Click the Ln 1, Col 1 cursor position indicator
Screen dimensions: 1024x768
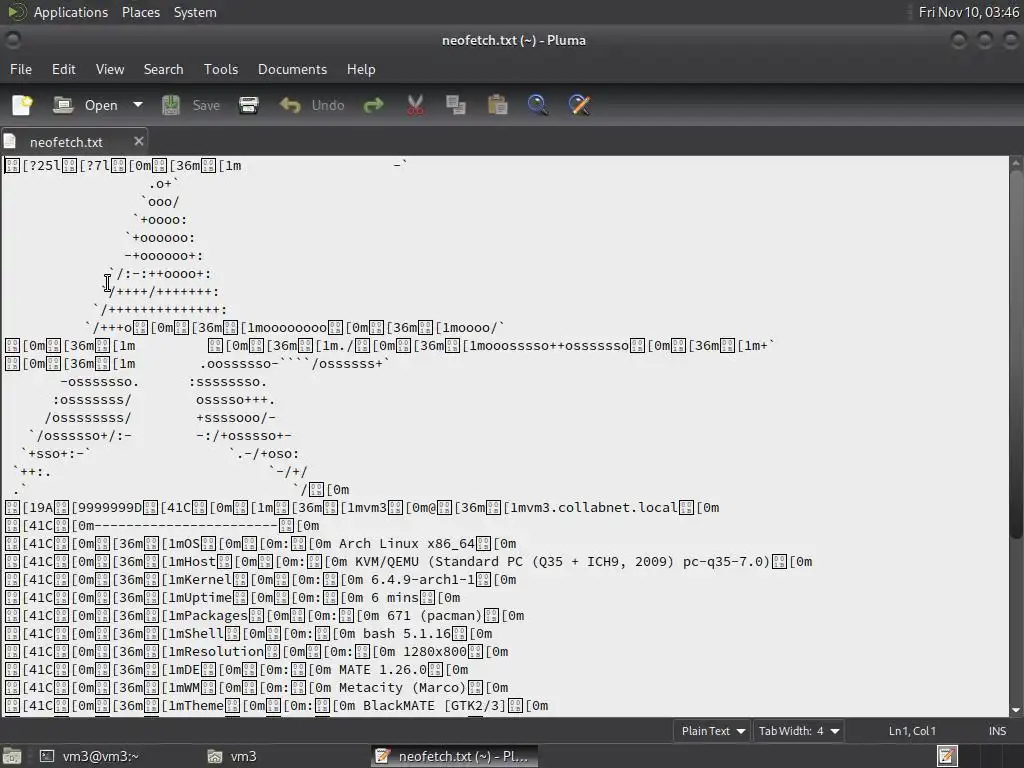point(912,731)
